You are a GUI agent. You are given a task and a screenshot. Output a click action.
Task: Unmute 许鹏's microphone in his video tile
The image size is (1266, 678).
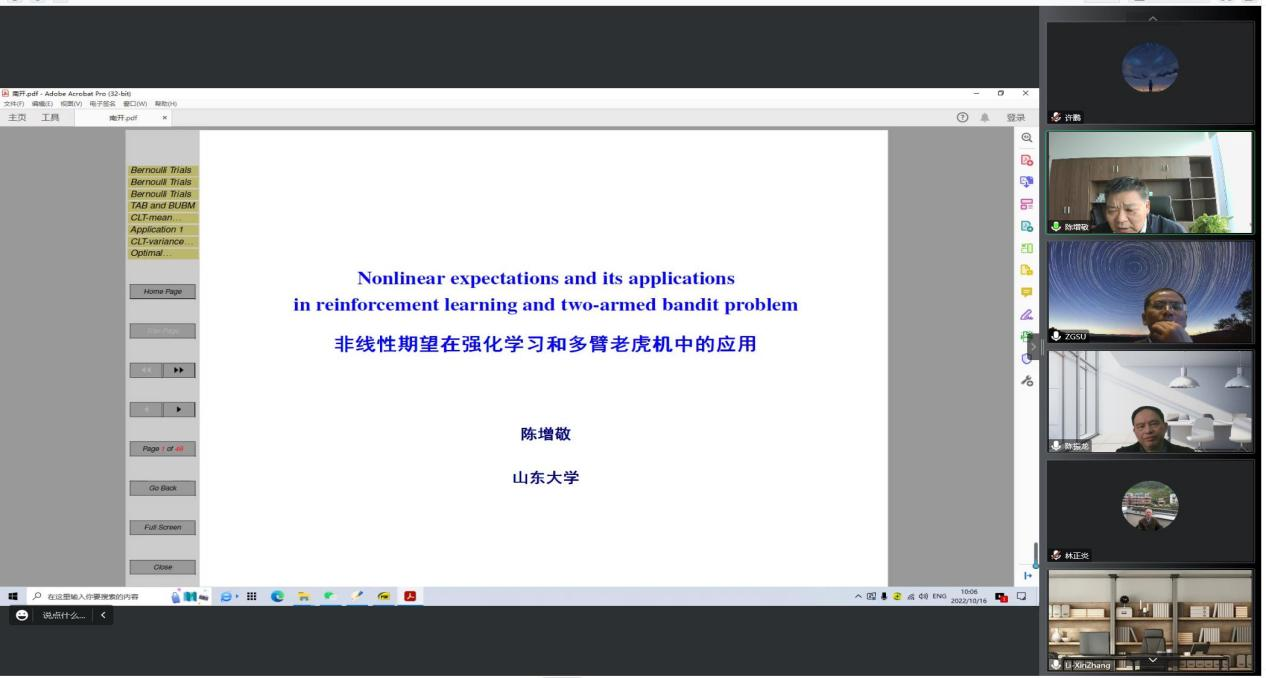pos(1055,116)
